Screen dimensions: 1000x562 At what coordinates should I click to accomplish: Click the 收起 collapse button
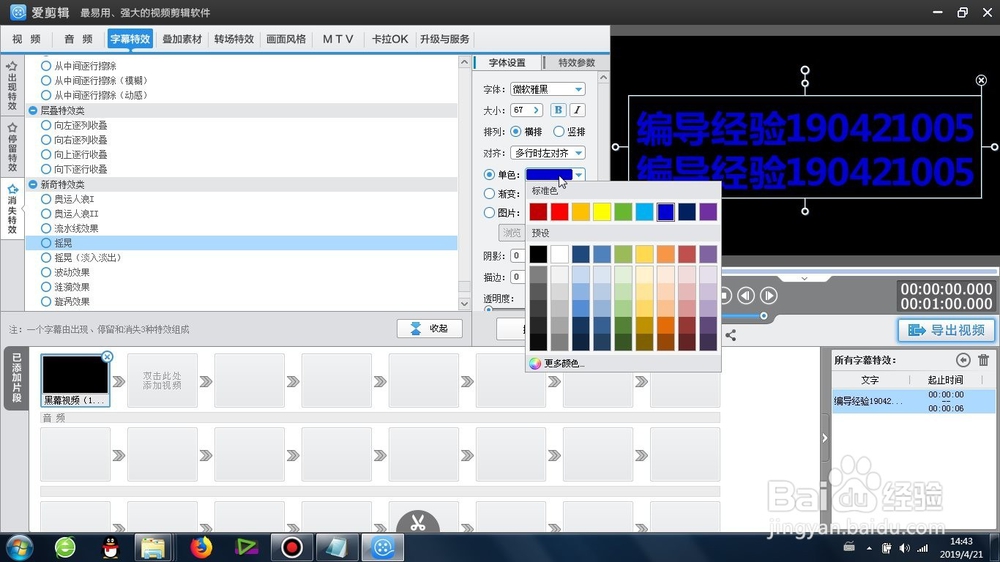click(429, 328)
